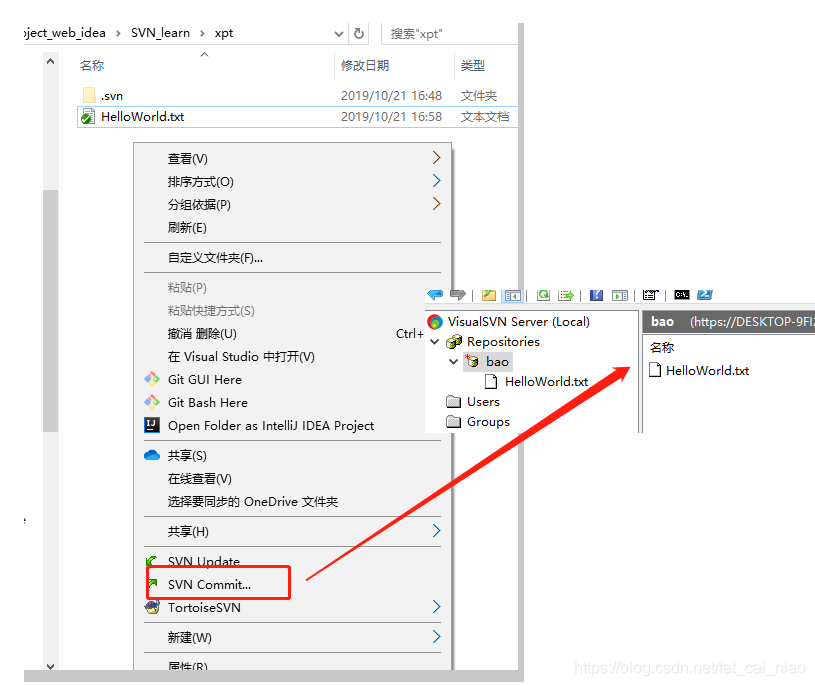815x686 pixels.
Task: Click the Forward arrow in VisualSVN toolbar
Action: [457, 295]
